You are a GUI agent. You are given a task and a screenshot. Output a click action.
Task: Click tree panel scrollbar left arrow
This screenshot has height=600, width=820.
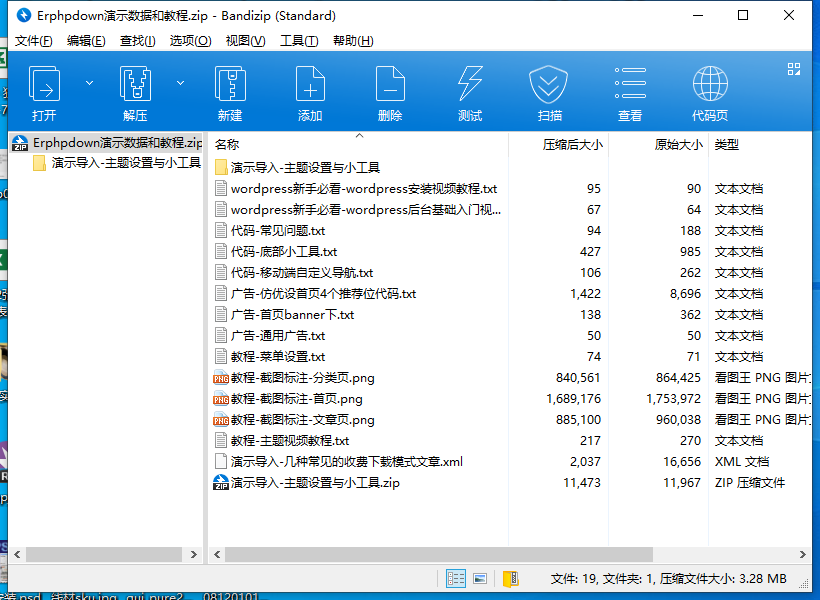click(17, 554)
